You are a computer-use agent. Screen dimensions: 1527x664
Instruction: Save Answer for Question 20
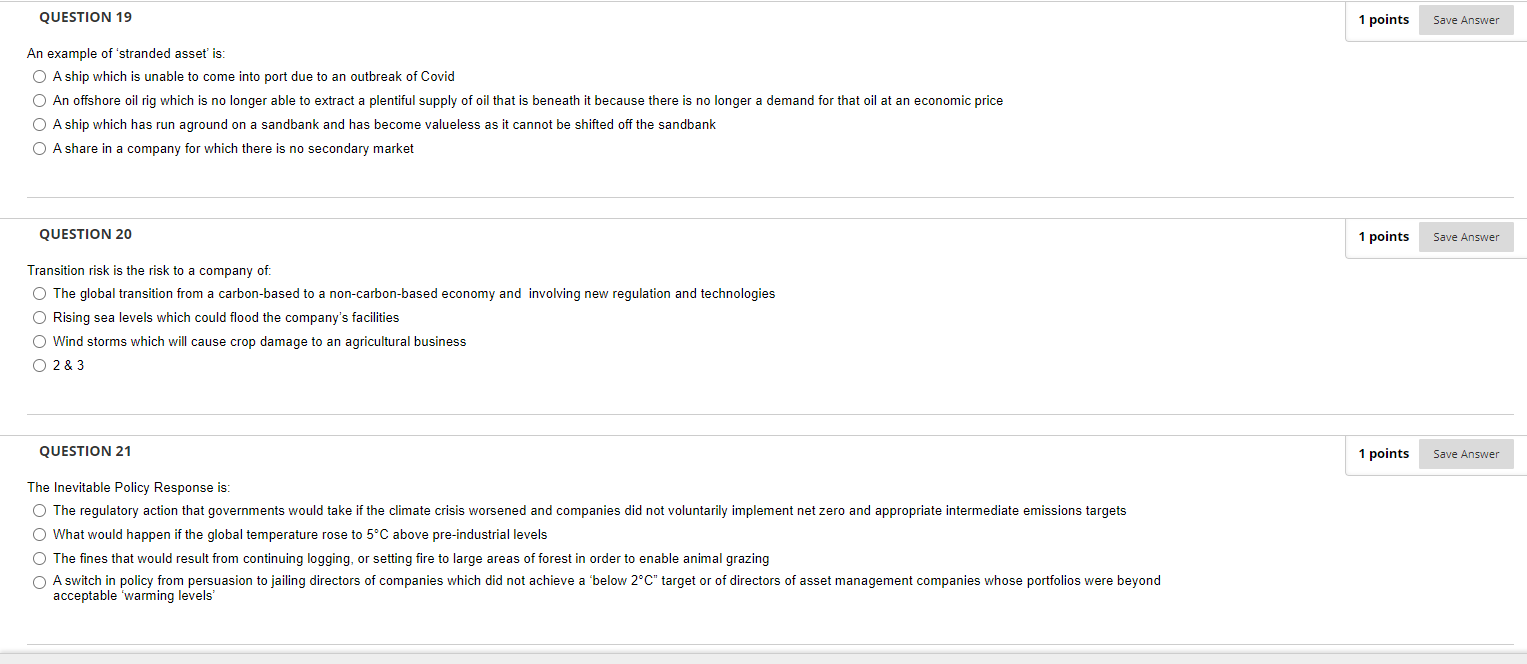[1465, 236]
